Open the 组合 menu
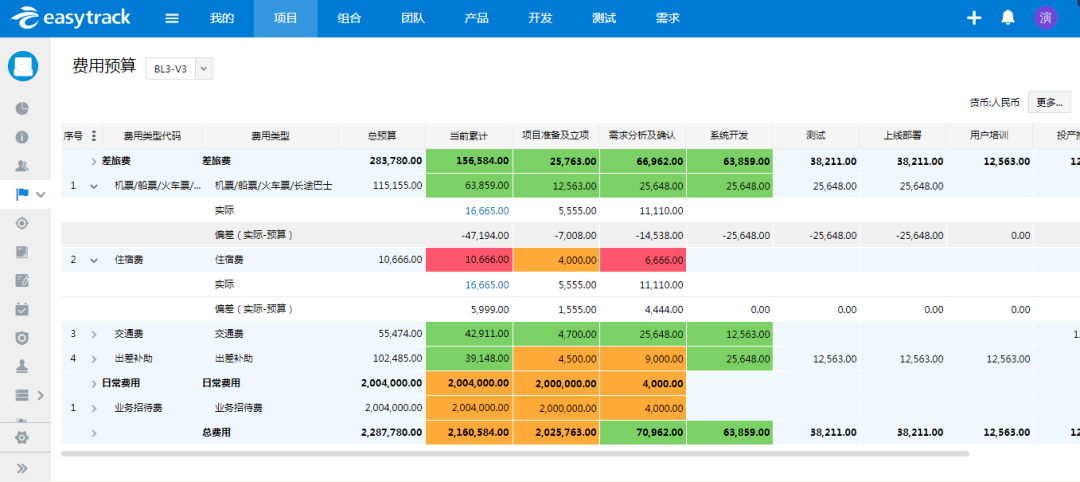Viewport: 1080px width, 482px height. [x=349, y=19]
